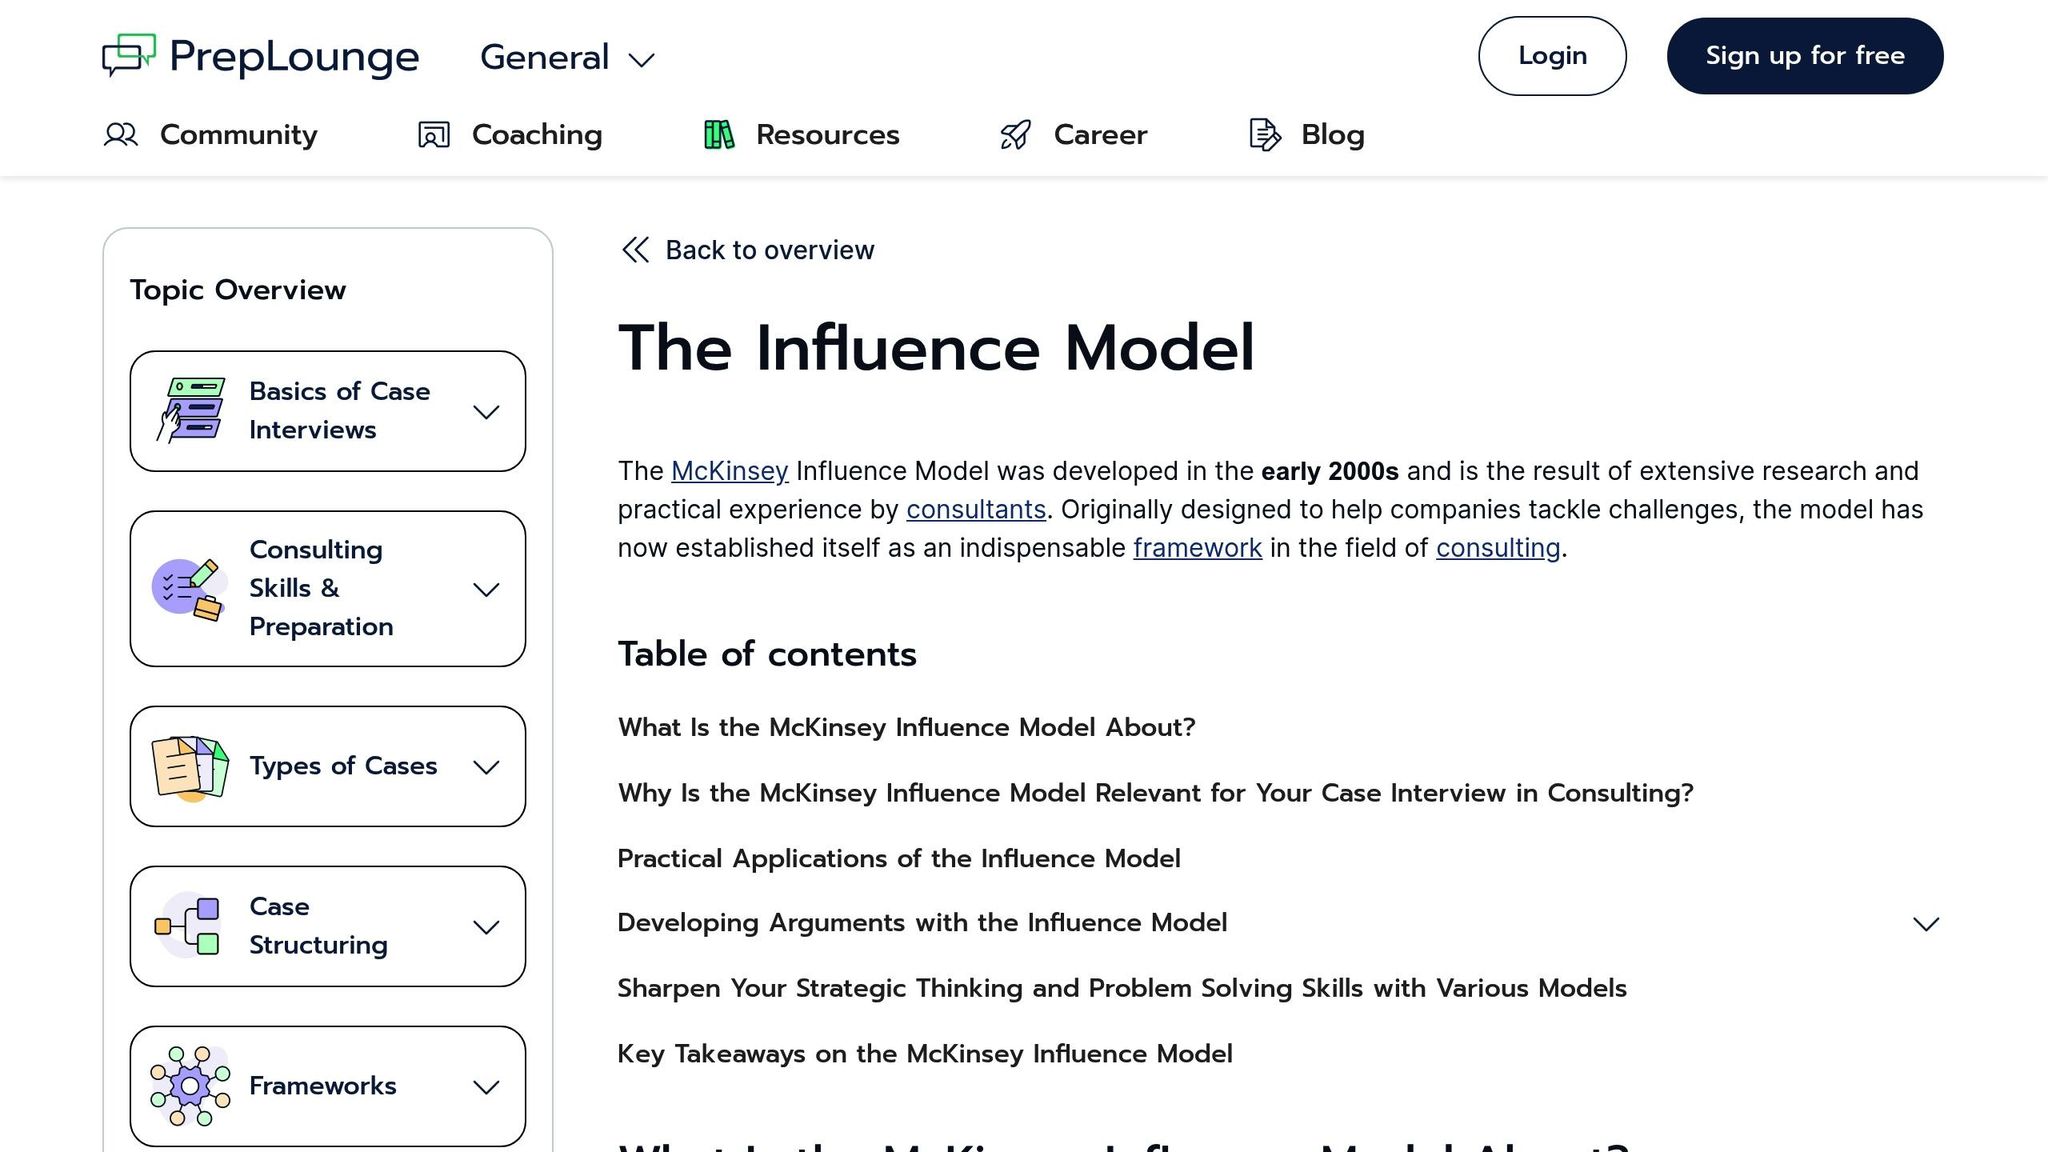Jump to What Is the McKinsey Influence Model About
2048x1152 pixels.
click(x=906, y=727)
